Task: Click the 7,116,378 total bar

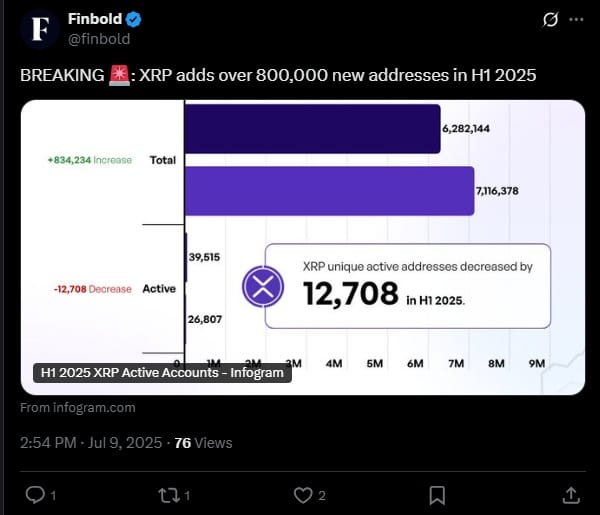Action: click(329, 190)
